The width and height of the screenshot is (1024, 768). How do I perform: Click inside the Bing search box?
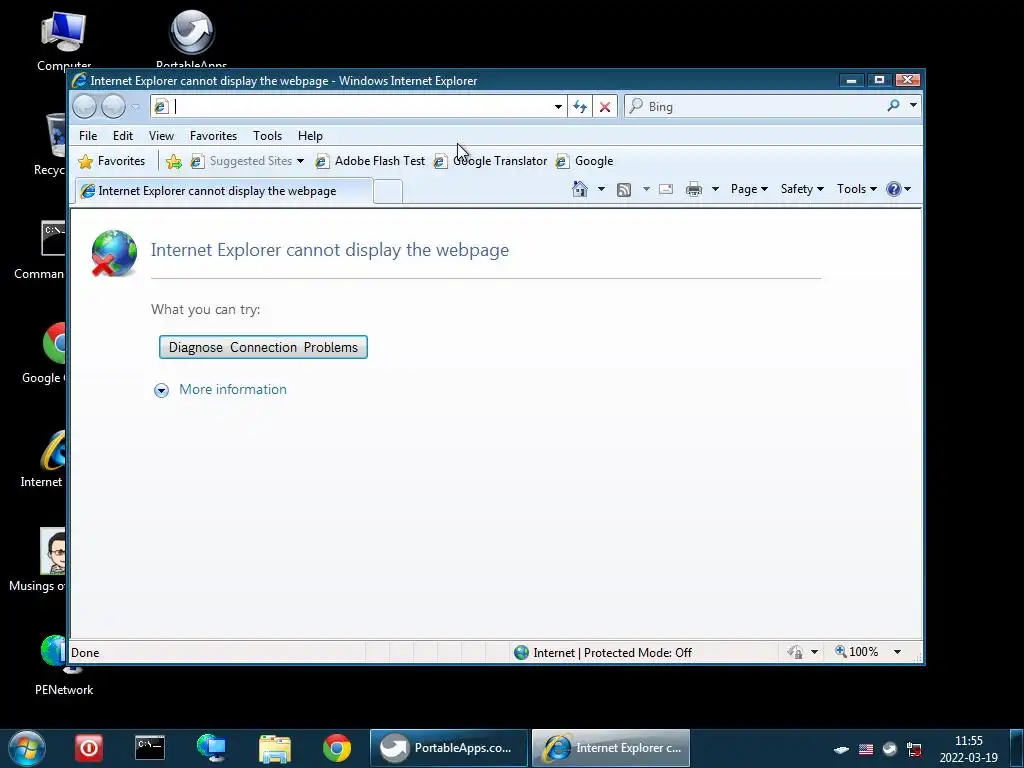(x=764, y=106)
